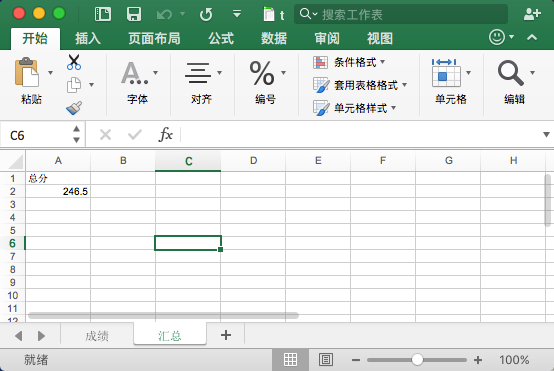554x371 pixels.
Task: Go to next sheet with right arrow
Action: pos(41,336)
